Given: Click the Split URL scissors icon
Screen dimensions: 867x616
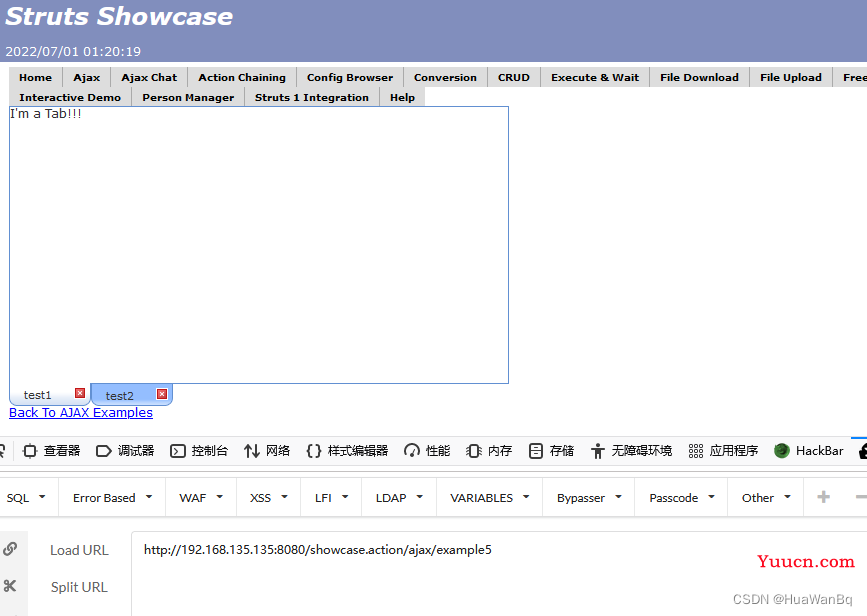Looking at the screenshot, I should click(x=10, y=586).
